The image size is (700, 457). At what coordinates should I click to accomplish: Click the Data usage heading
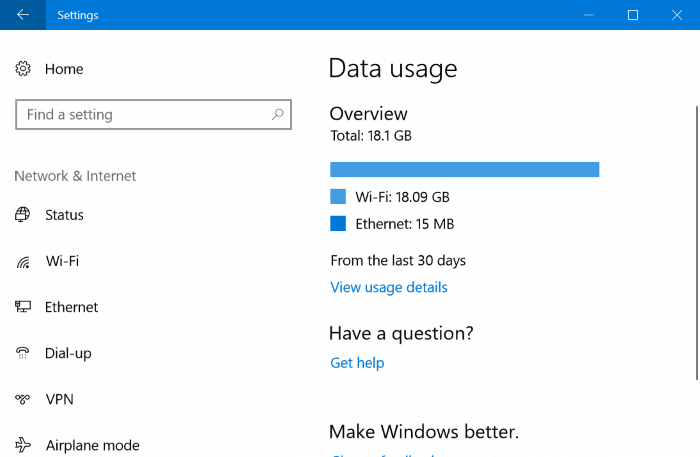(393, 69)
